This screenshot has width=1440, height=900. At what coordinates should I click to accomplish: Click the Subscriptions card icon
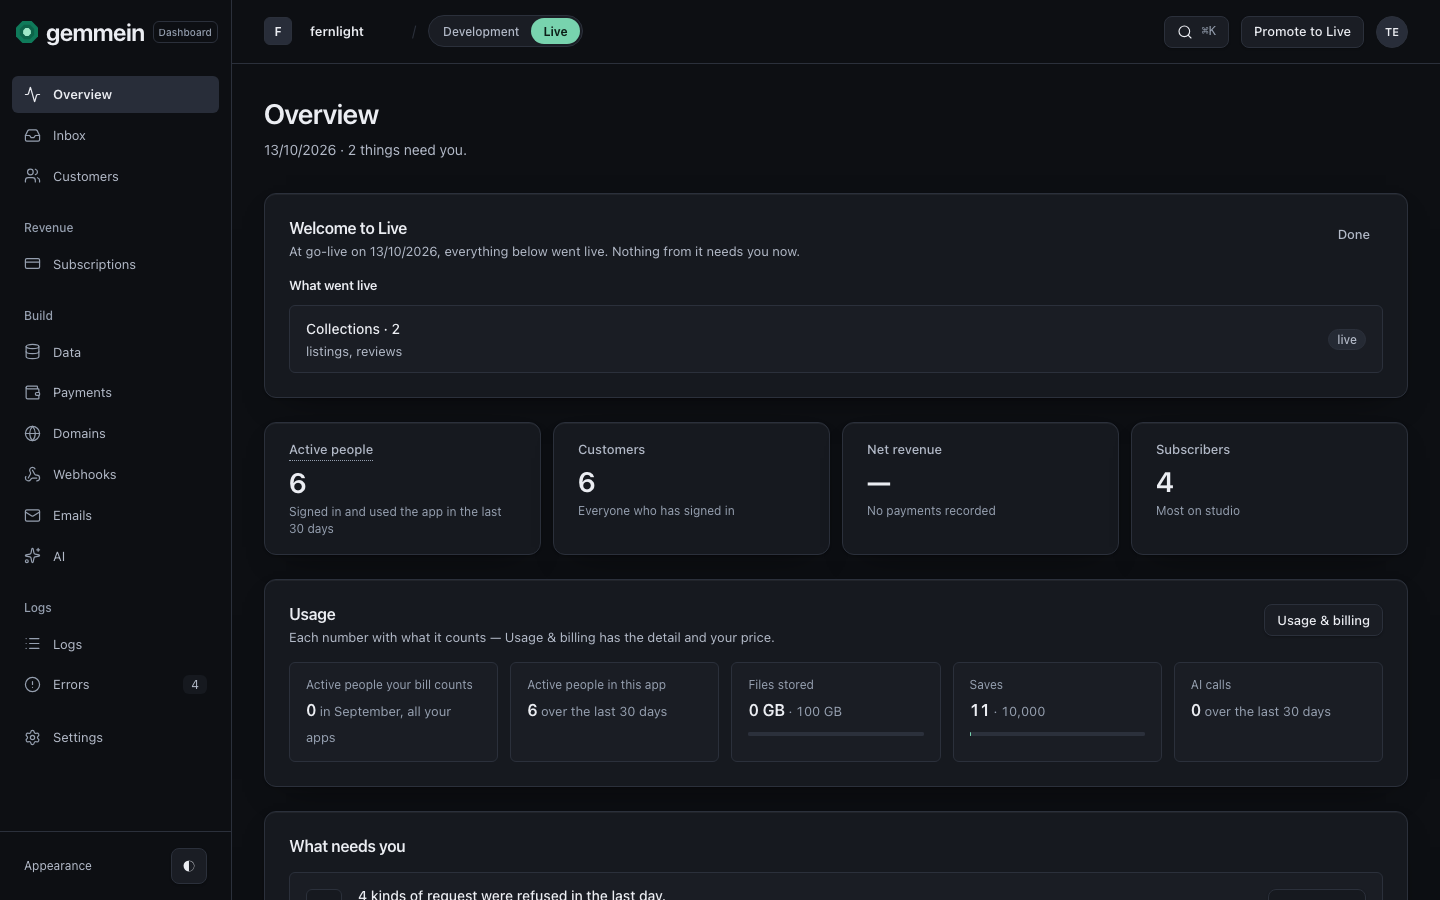(x=33, y=264)
